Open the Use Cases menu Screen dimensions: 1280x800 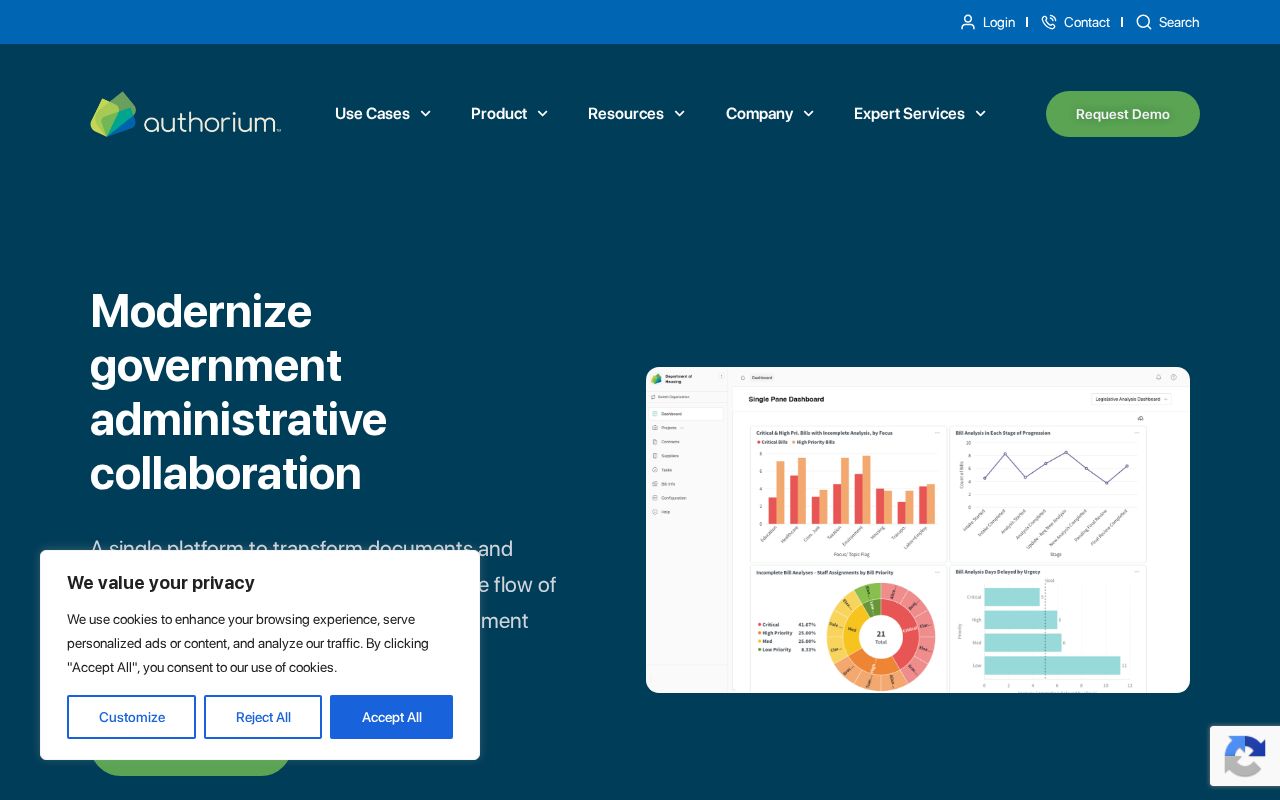[x=372, y=114]
